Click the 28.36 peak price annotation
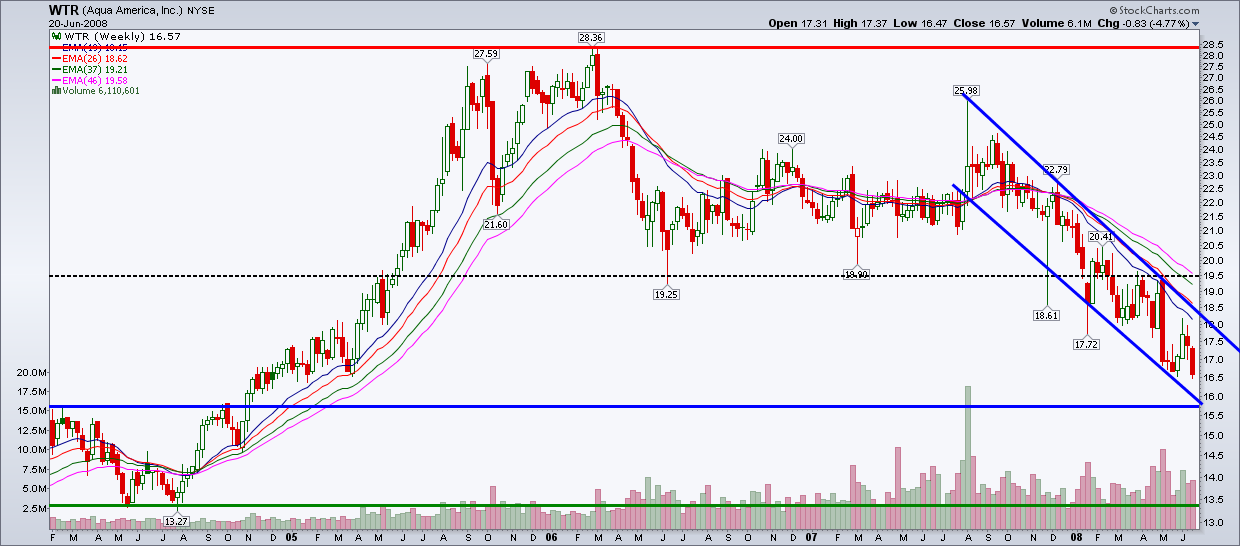The image size is (1240, 546). [x=591, y=38]
